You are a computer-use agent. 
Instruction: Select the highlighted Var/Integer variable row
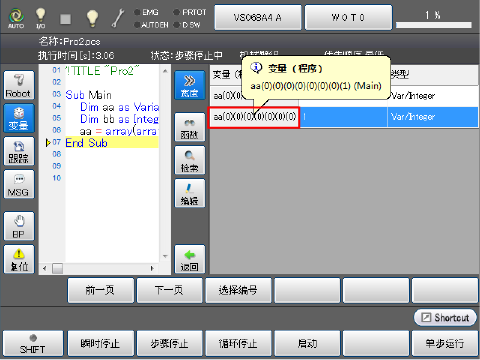344,117
